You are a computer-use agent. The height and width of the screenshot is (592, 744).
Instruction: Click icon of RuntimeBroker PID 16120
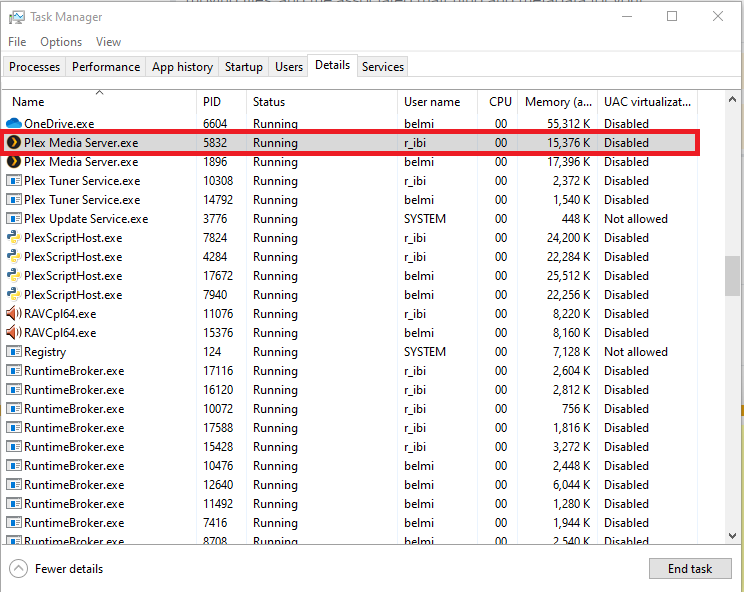click(14, 389)
